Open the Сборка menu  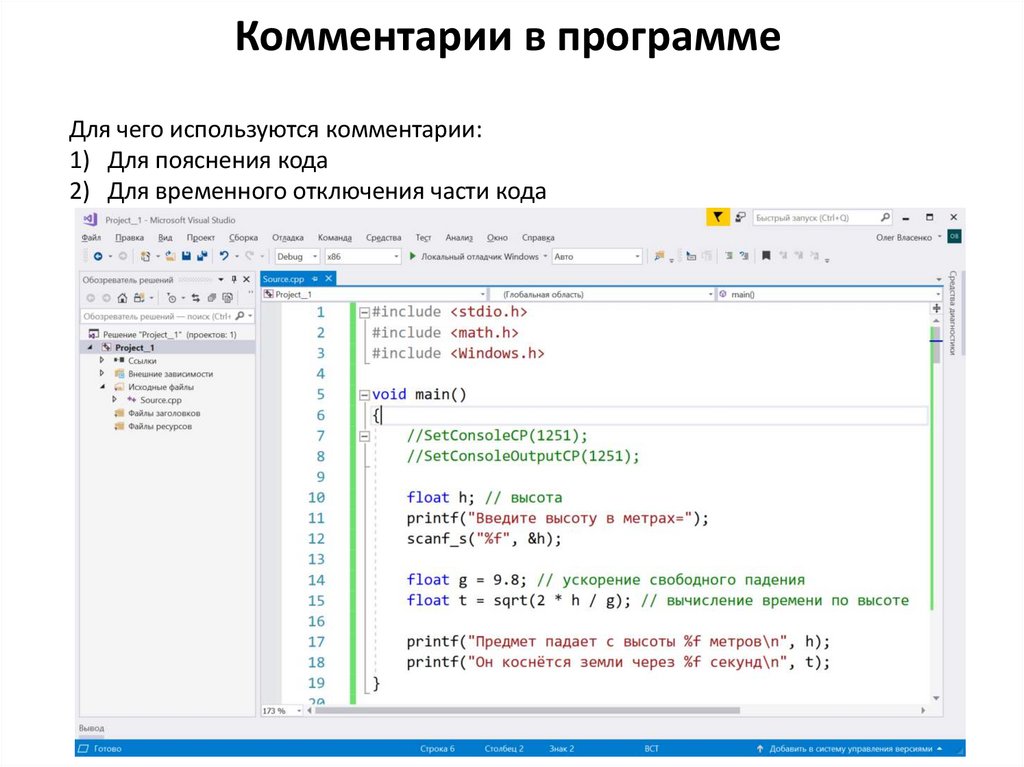coord(243,238)
